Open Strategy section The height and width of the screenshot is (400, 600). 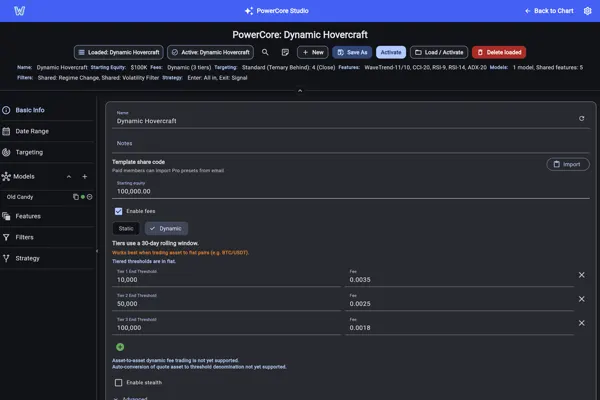click(x=46, y=258)
